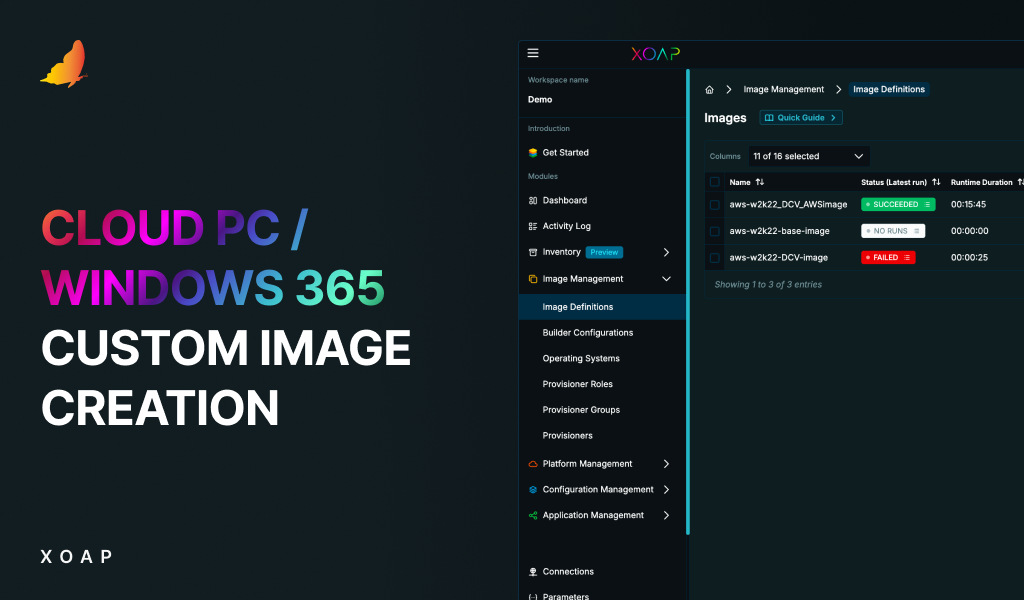Toggle the select-all header checkbox
The height and width of the screenshot is (600, 1024).
pos(715,182)
